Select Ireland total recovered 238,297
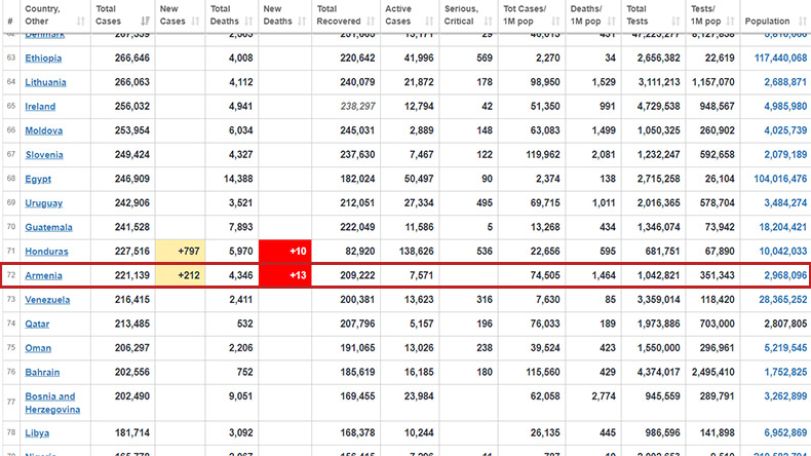 [x=357, y=107]
